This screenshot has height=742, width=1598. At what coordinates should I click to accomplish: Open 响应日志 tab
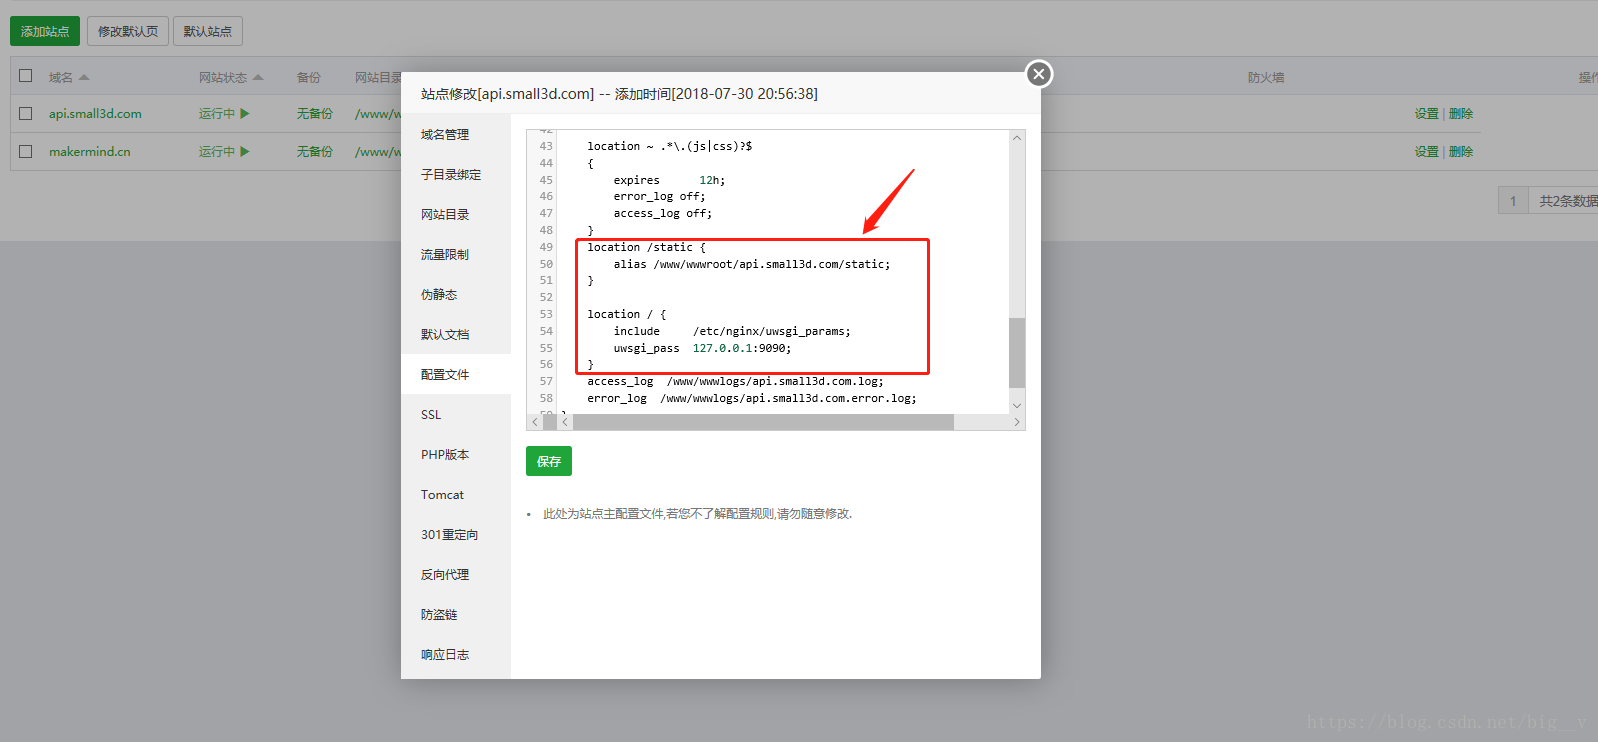[x=456, y=654]
